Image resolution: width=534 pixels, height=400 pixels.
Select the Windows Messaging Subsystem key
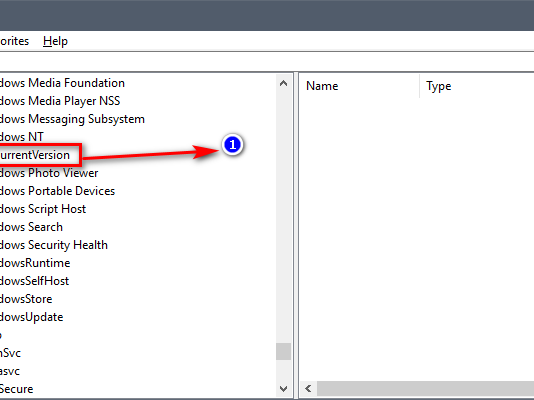72,119
